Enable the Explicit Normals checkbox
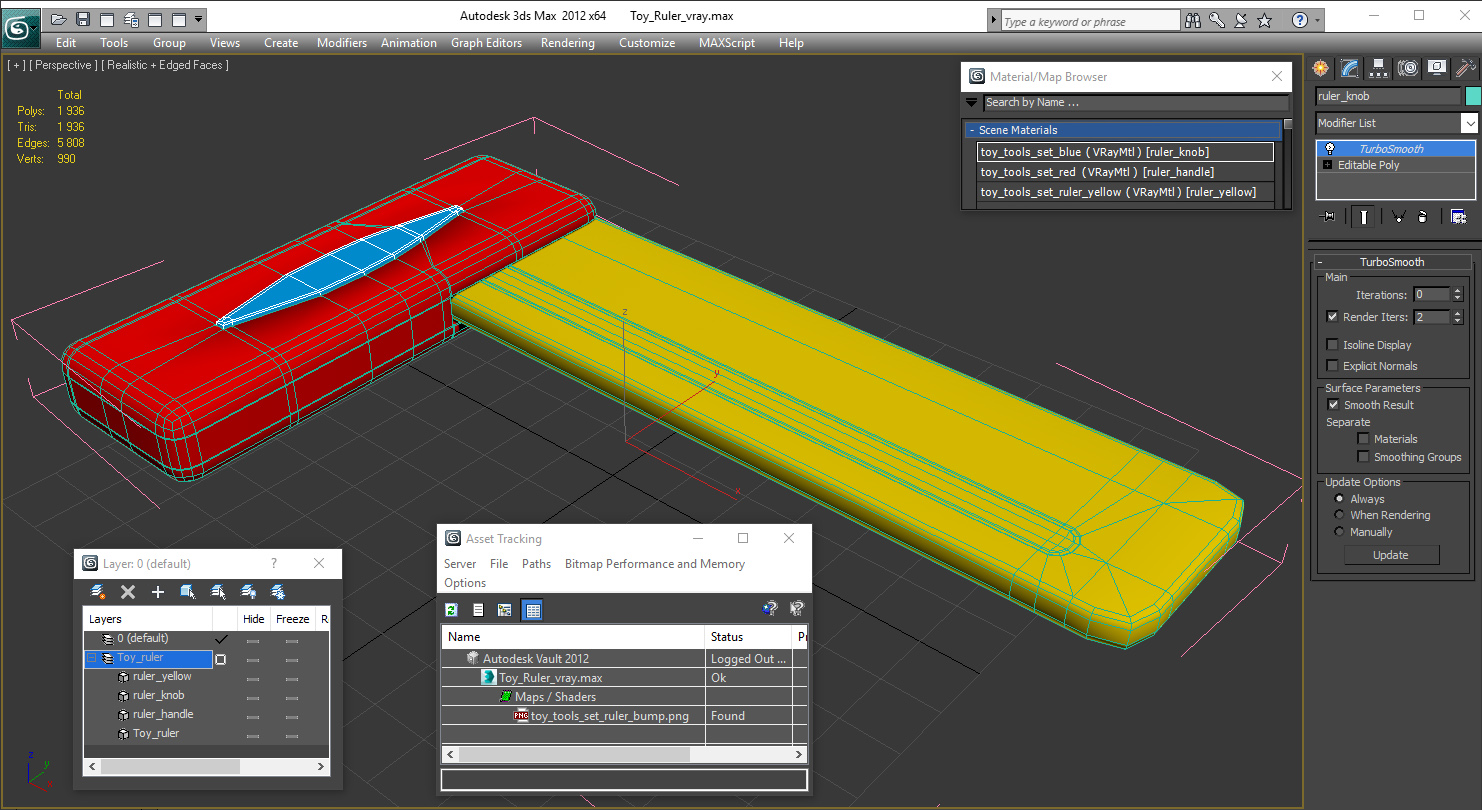The height and width of the screenshot is (810, 1482). pos(1332,366)
